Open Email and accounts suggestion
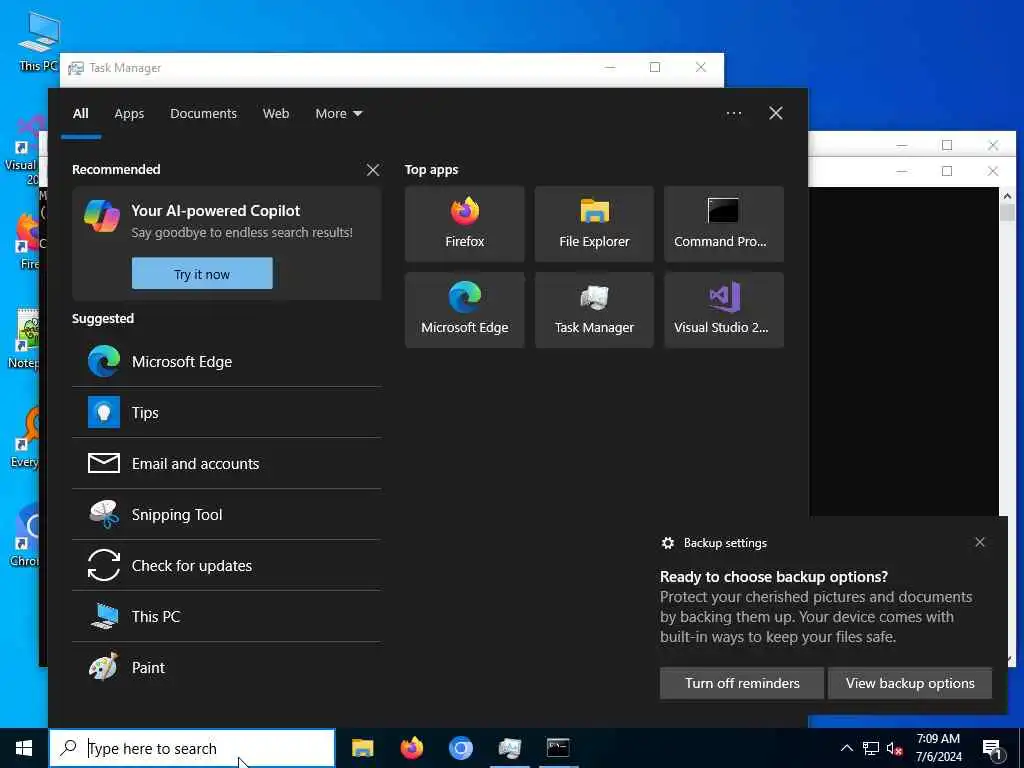1024x768 pixels. [x=227, y=464]
